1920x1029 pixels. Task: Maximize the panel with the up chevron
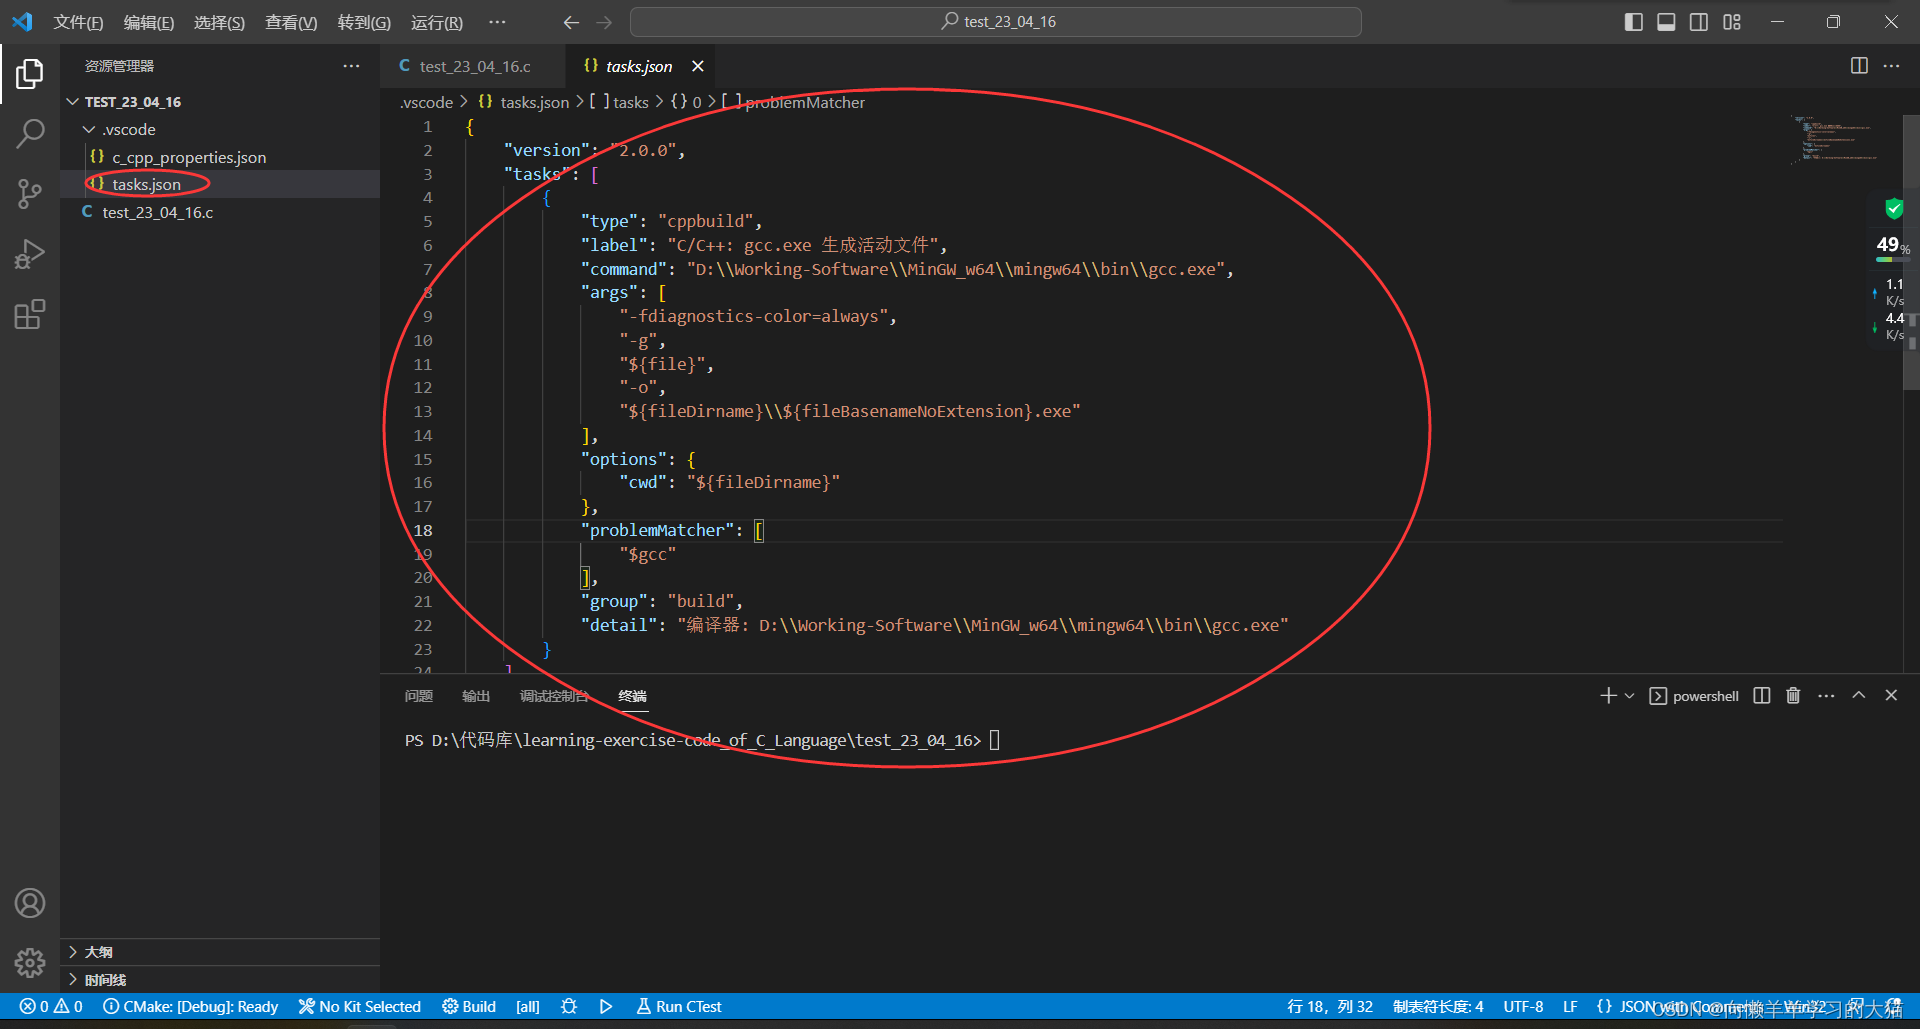tap(1859, 696)
